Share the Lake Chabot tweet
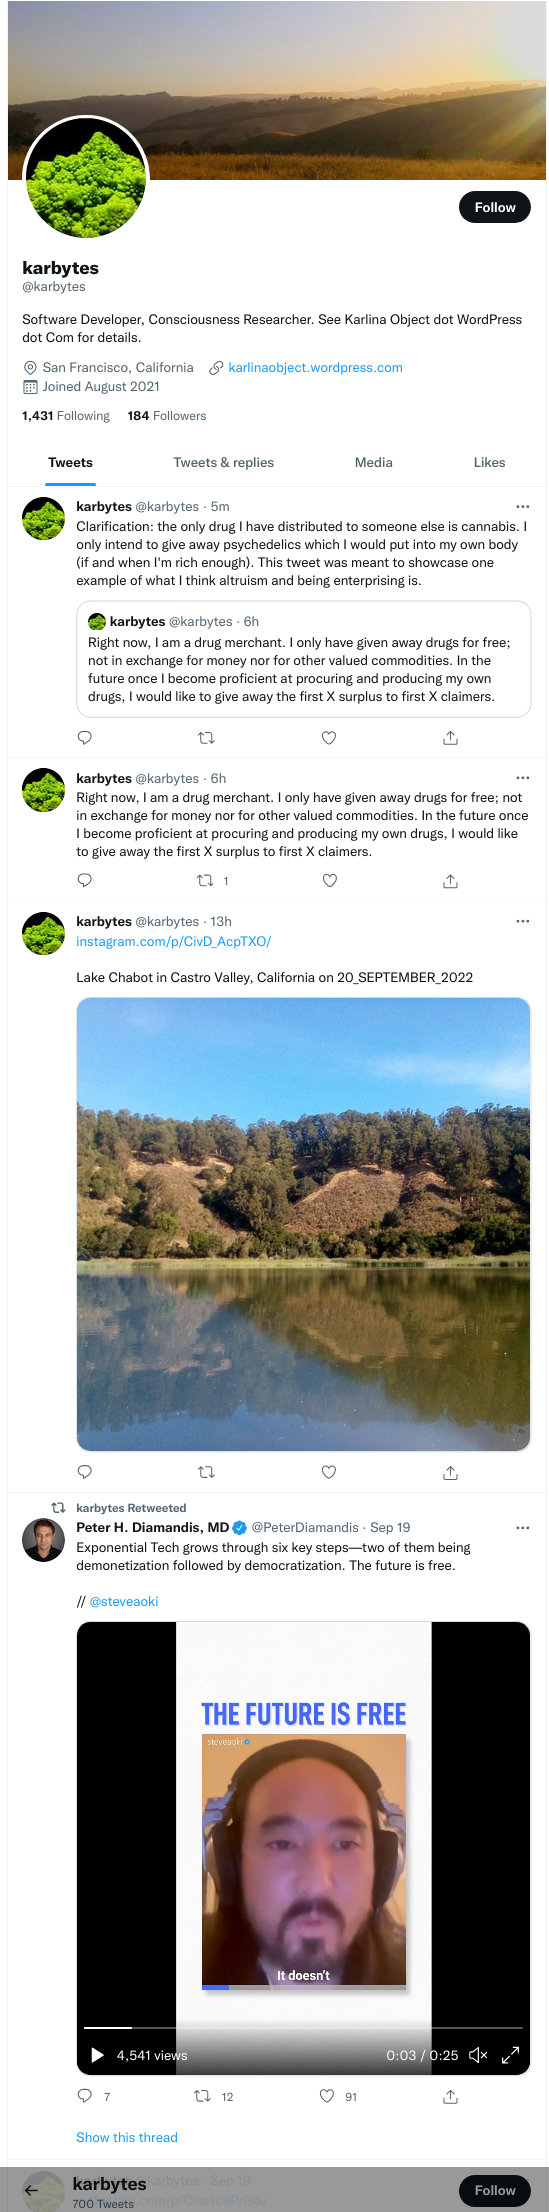549x2212 pixels. 451,1472
